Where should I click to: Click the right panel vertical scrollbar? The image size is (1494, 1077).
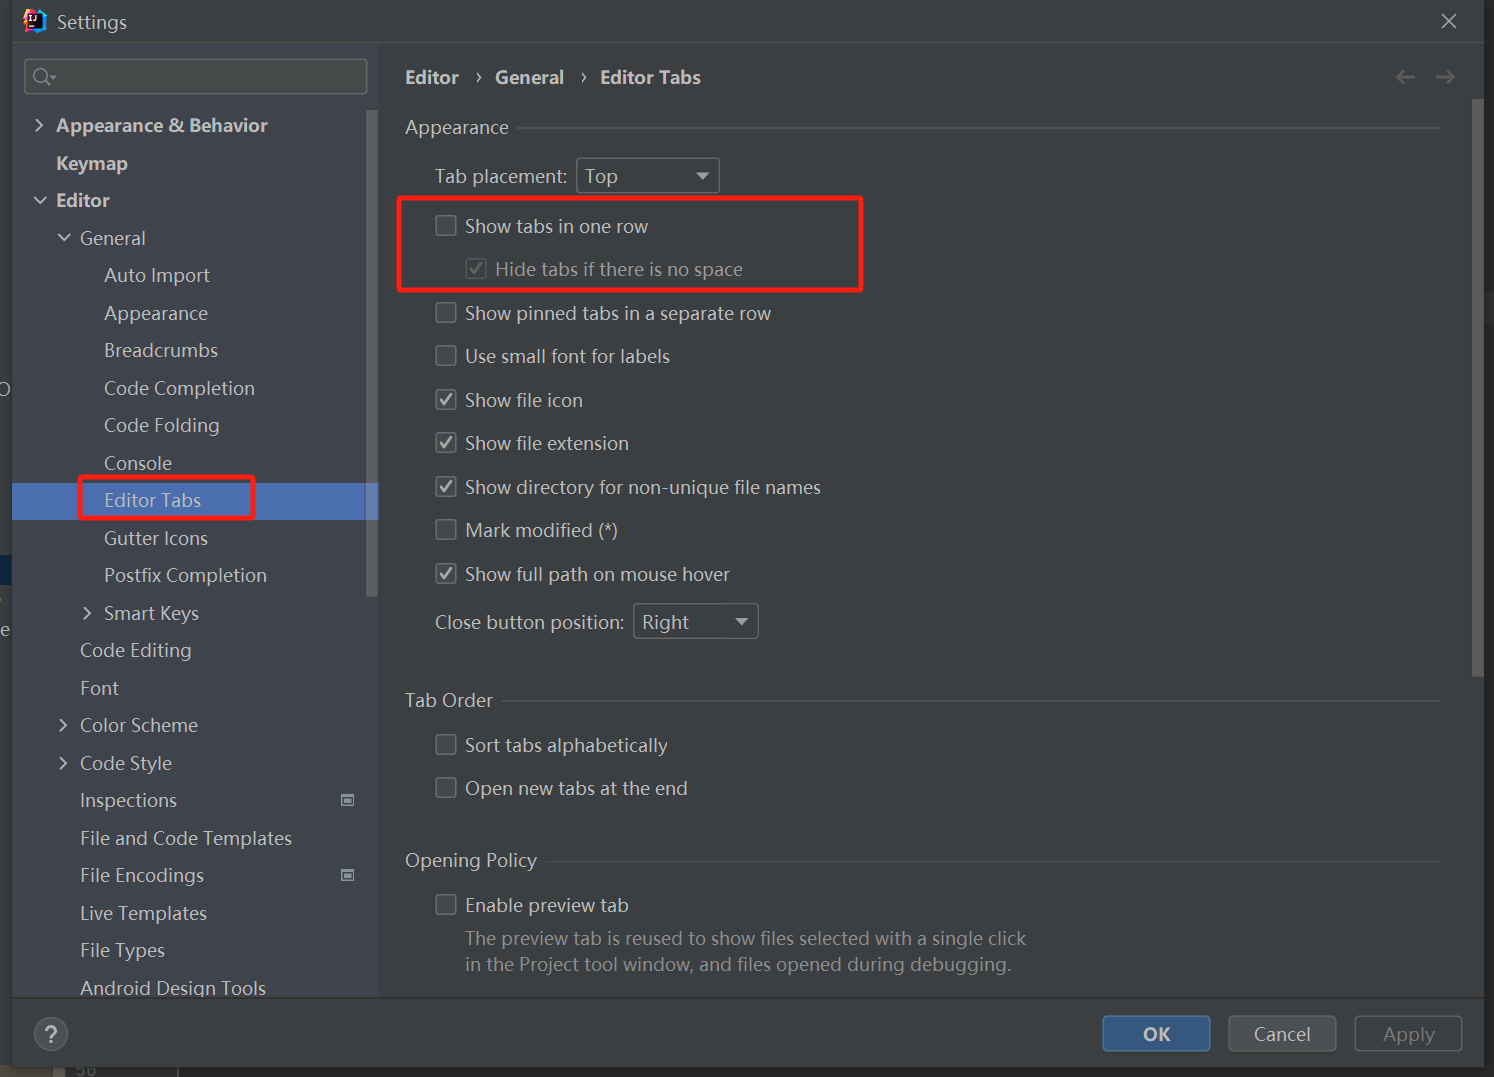point(1477,388)
